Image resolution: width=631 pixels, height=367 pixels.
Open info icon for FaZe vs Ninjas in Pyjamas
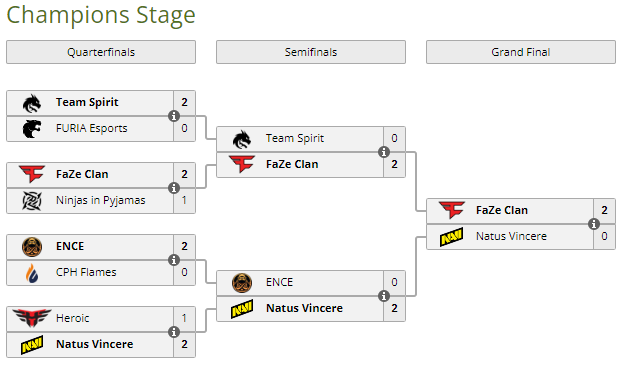coord(174,188)
